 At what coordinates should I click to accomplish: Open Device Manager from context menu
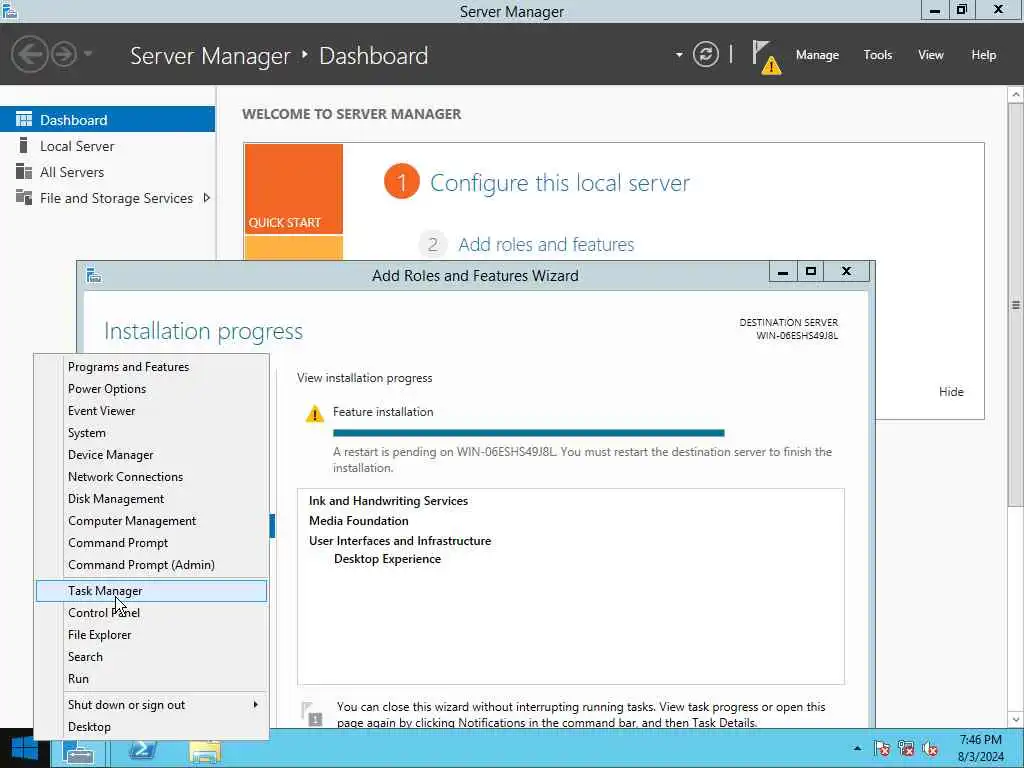click(151, 455)
